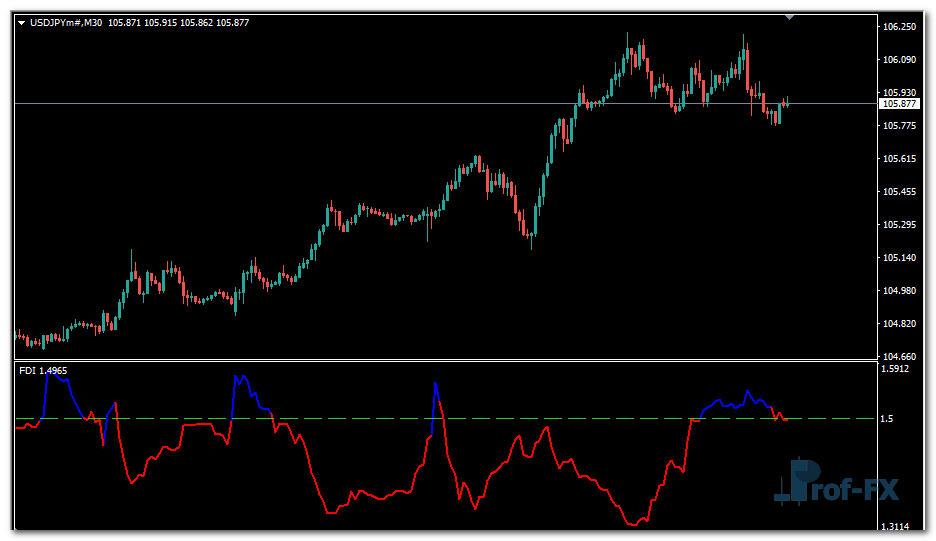Click the chart shift marker triangle
This screenshot has height=541, width=936.
[790, 17]
